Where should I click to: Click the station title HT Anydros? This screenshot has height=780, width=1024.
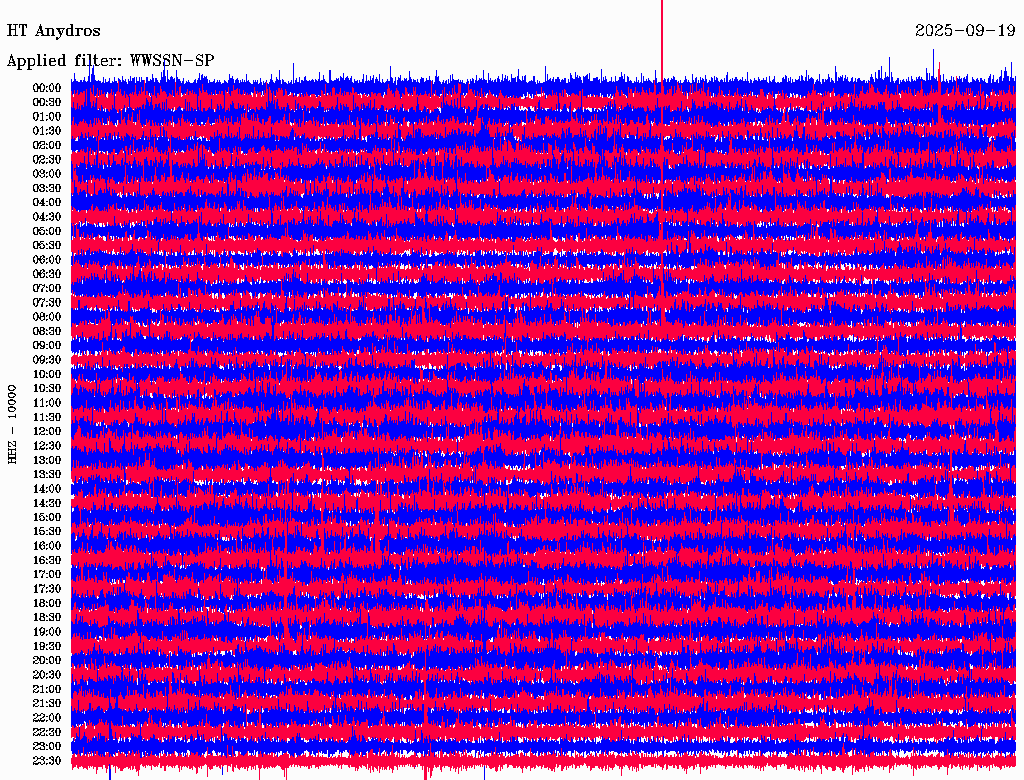coord(54,31)
